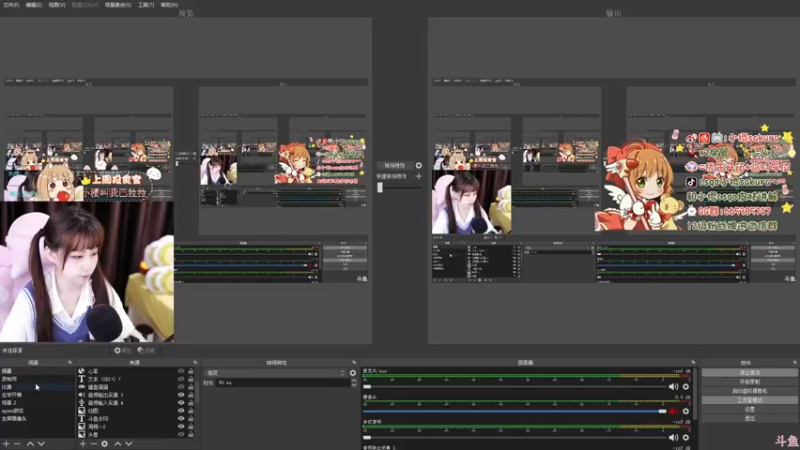This screenshot has width=800, height=450.
Task: Open transition settings gear beside the transition button
Action: 418,165
